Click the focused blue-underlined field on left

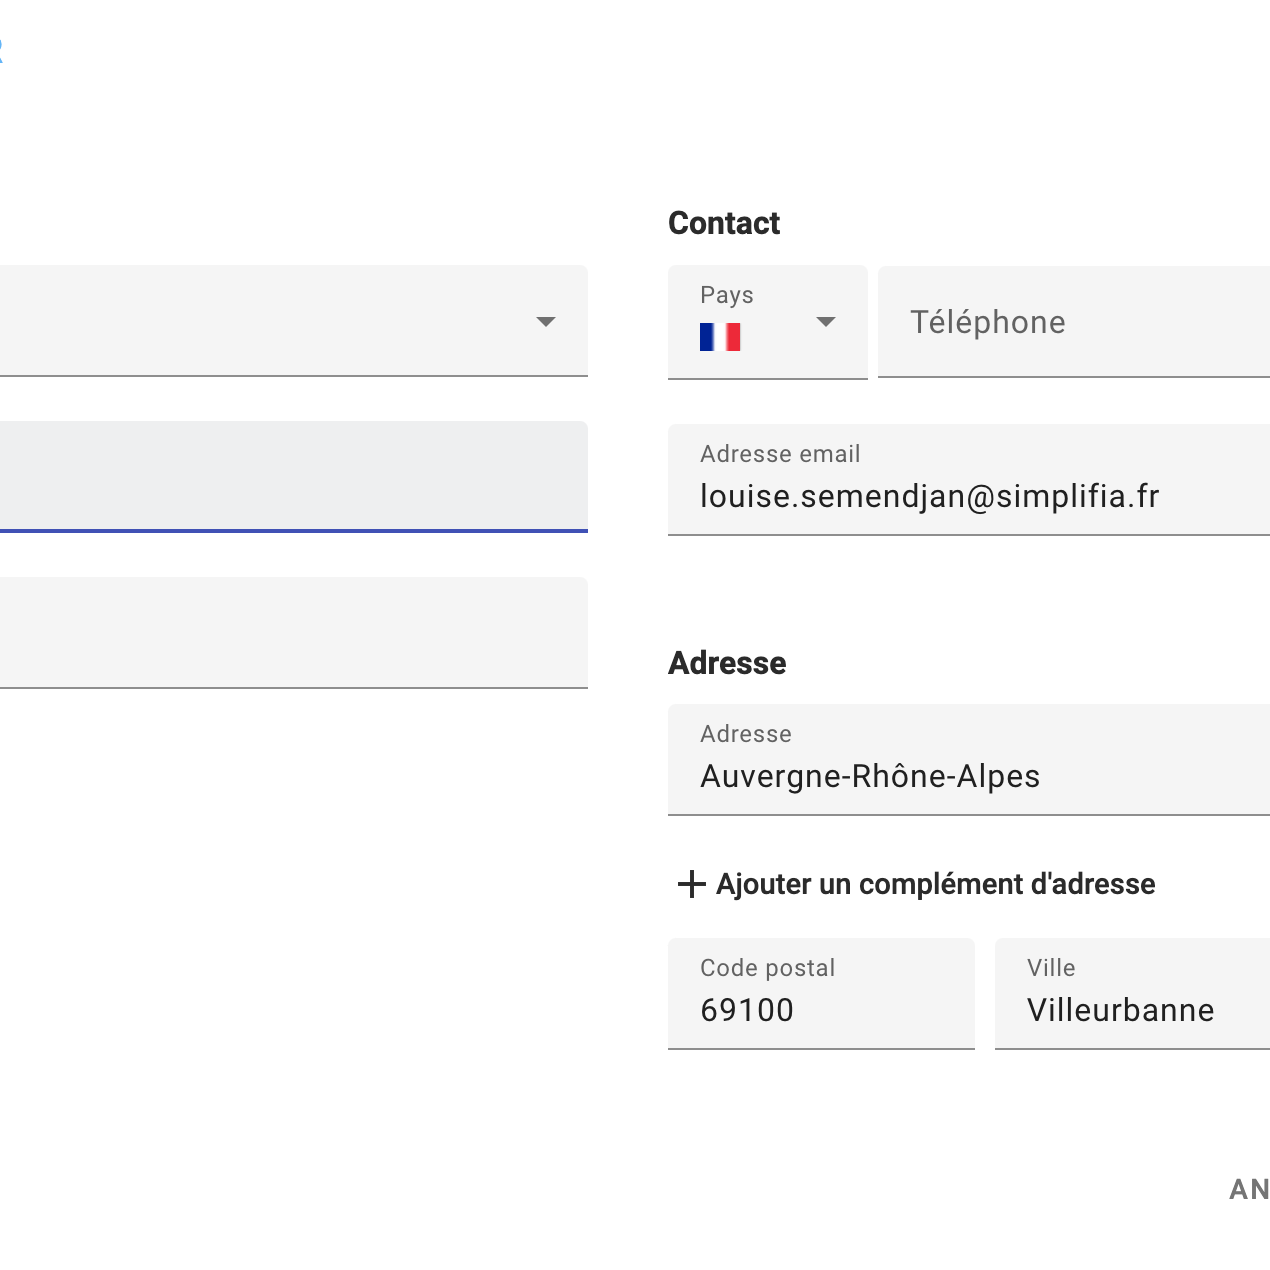[290, 476]
